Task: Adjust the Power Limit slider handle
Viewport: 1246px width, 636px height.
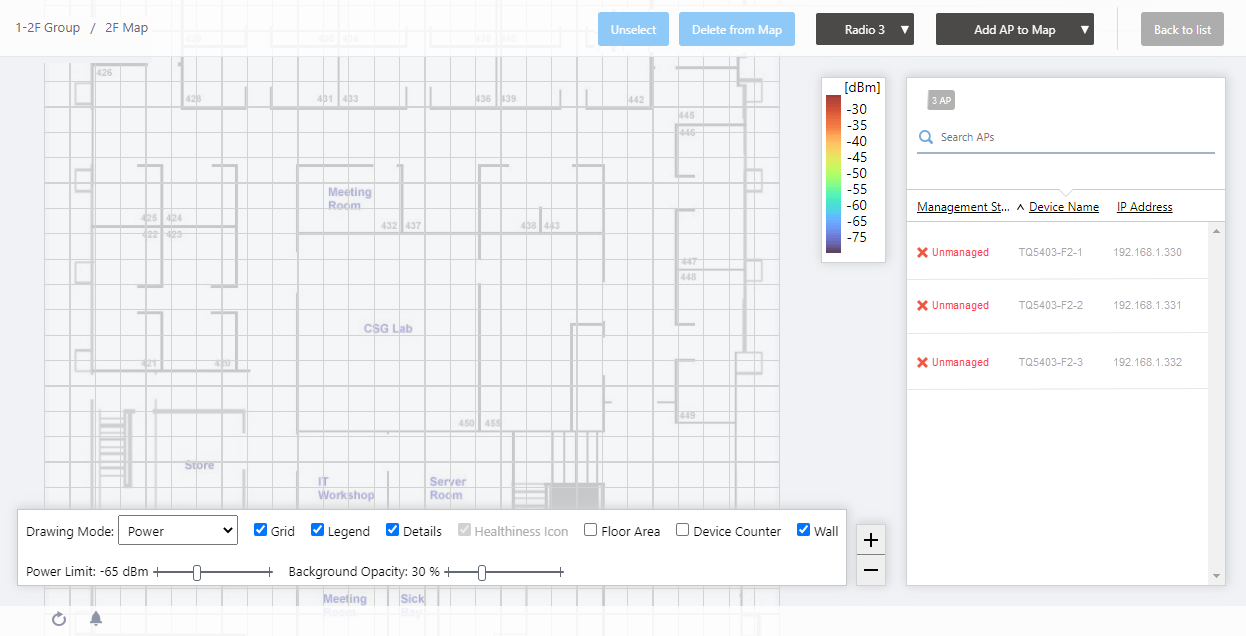Action: [197, 572]
